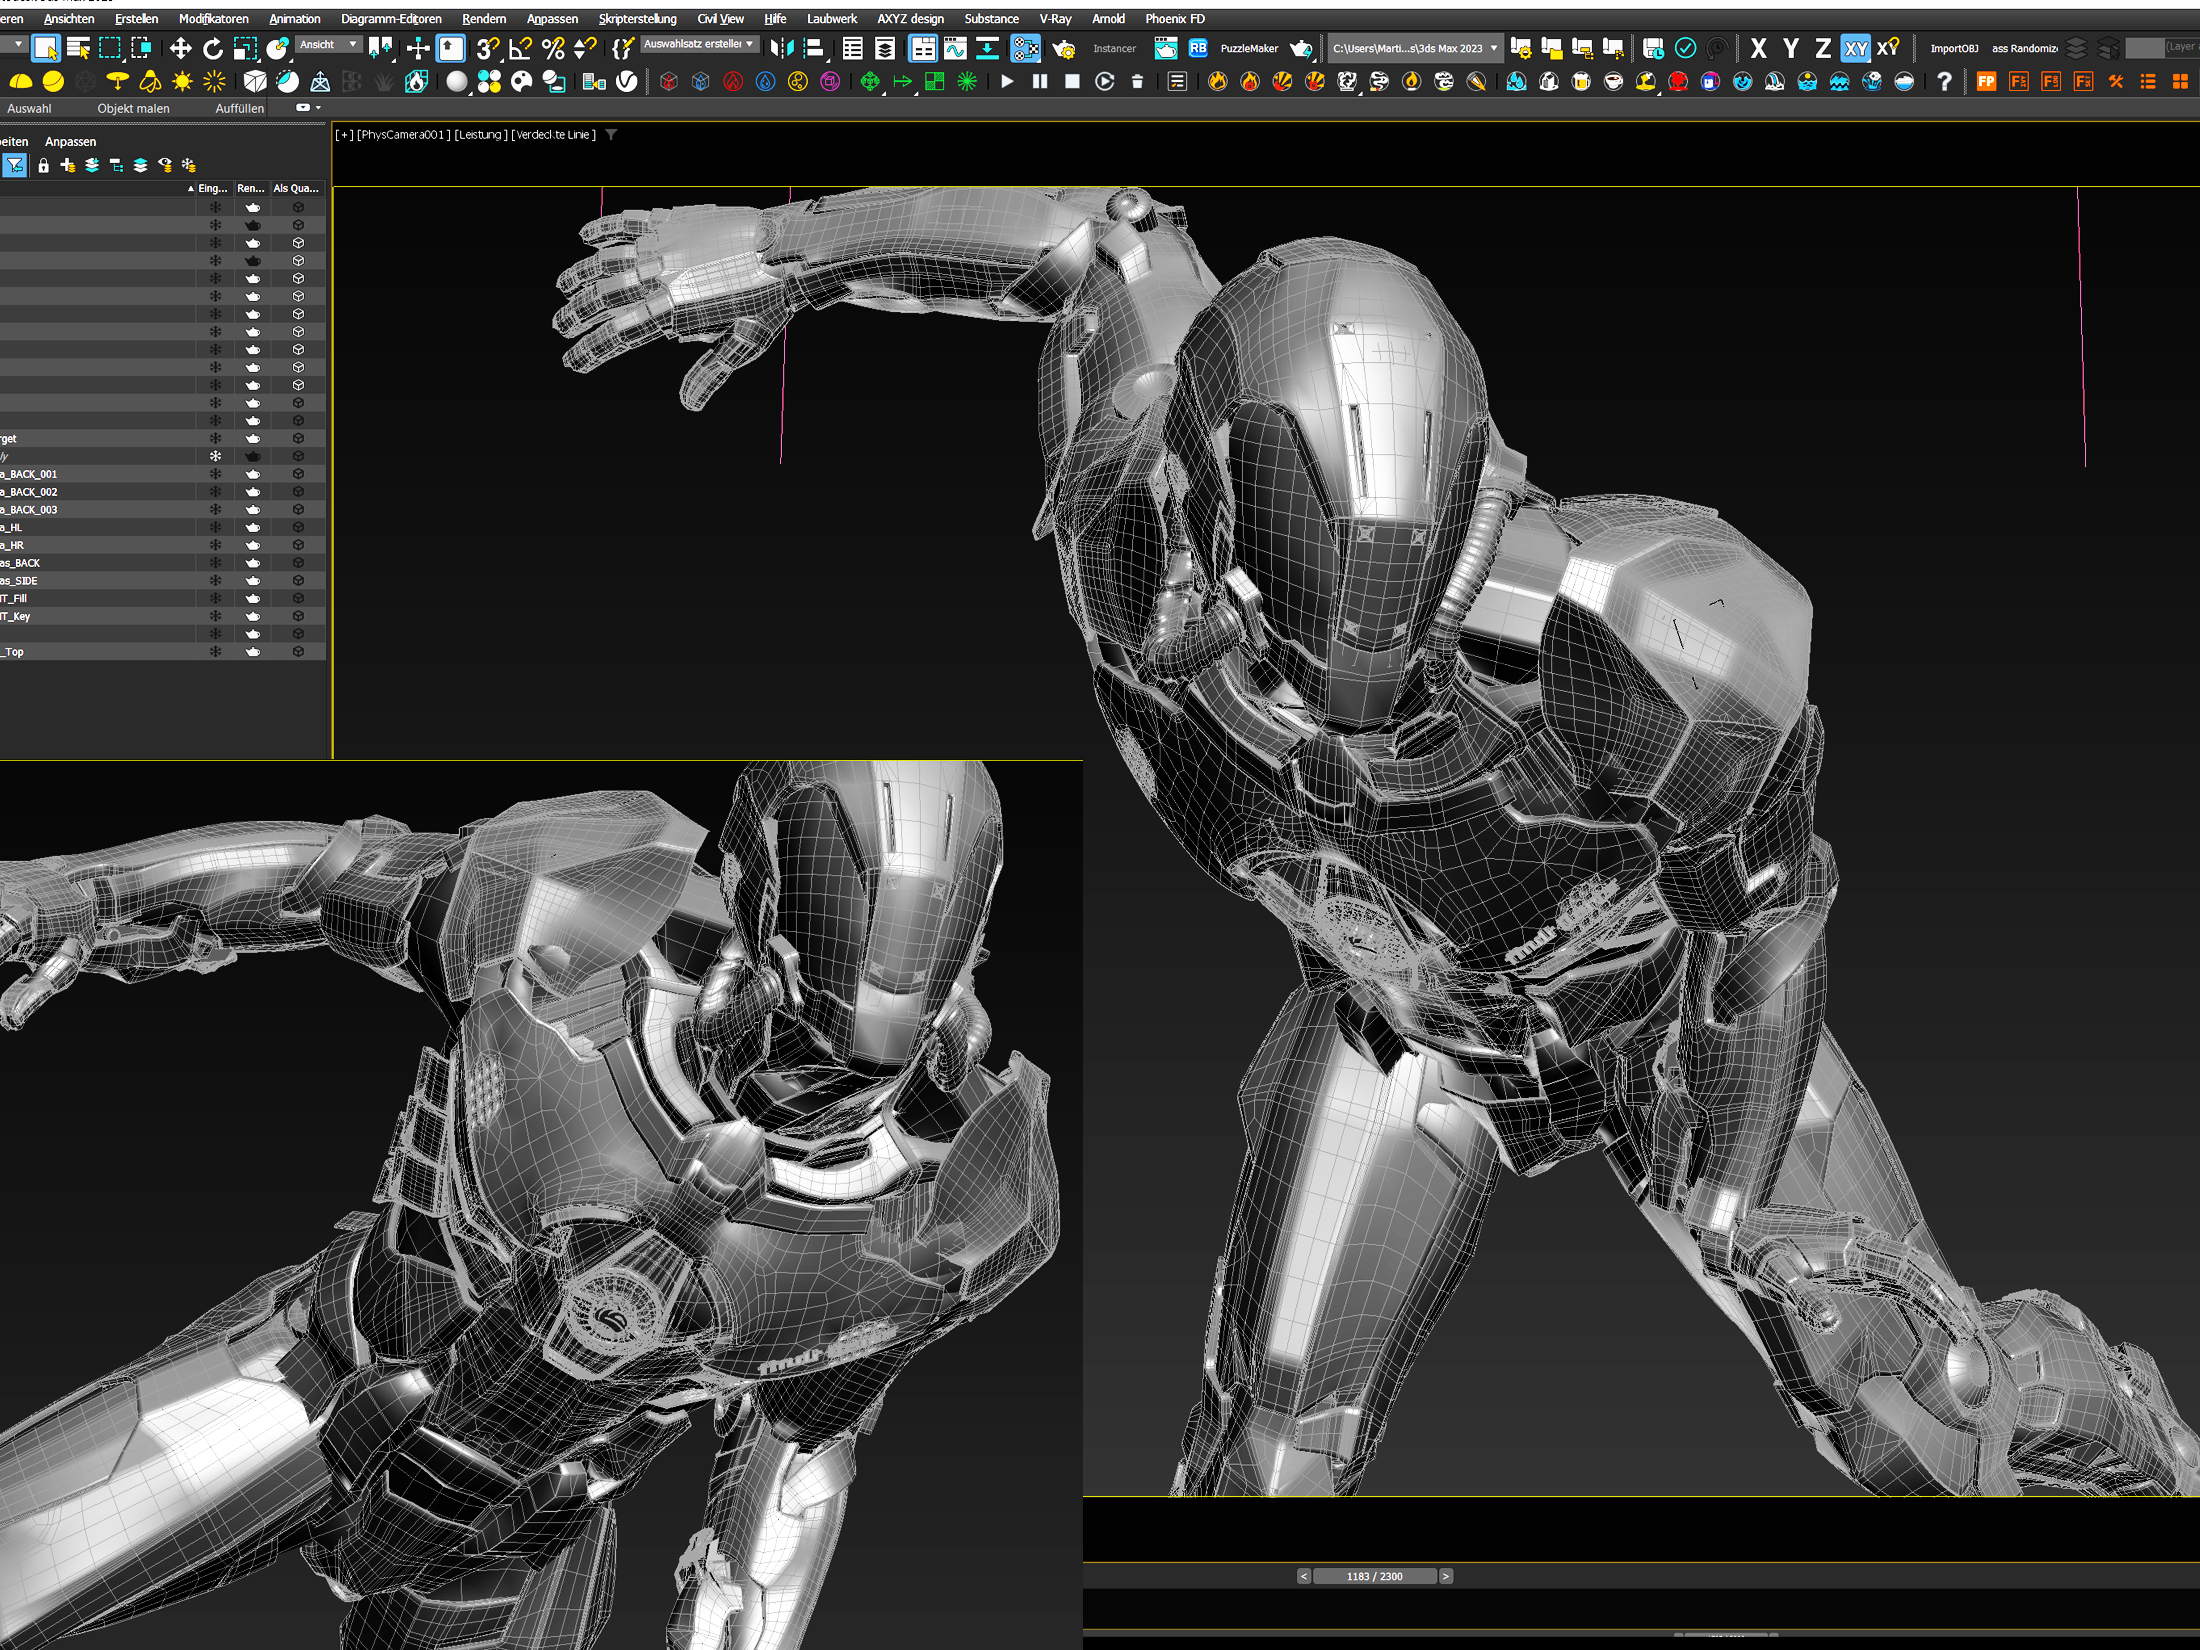Screen dimensions: 2200x1650
Task: Toggle 3D Snaps
Action: (488, 48)
